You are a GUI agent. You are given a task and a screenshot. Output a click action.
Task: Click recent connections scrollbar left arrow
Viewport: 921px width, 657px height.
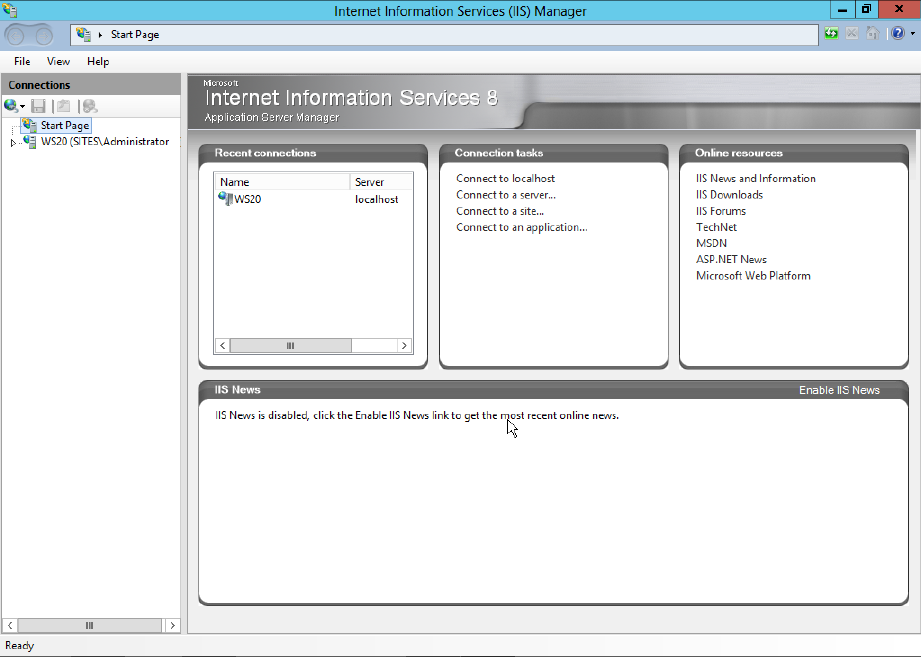point(223,346)
